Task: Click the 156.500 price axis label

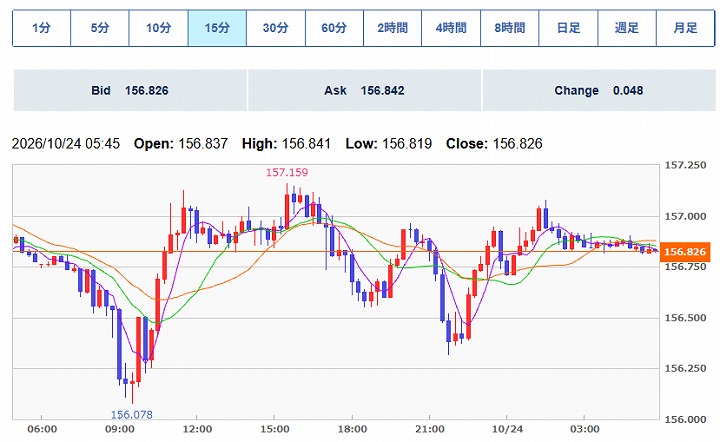Action: [x=686, y=318]
